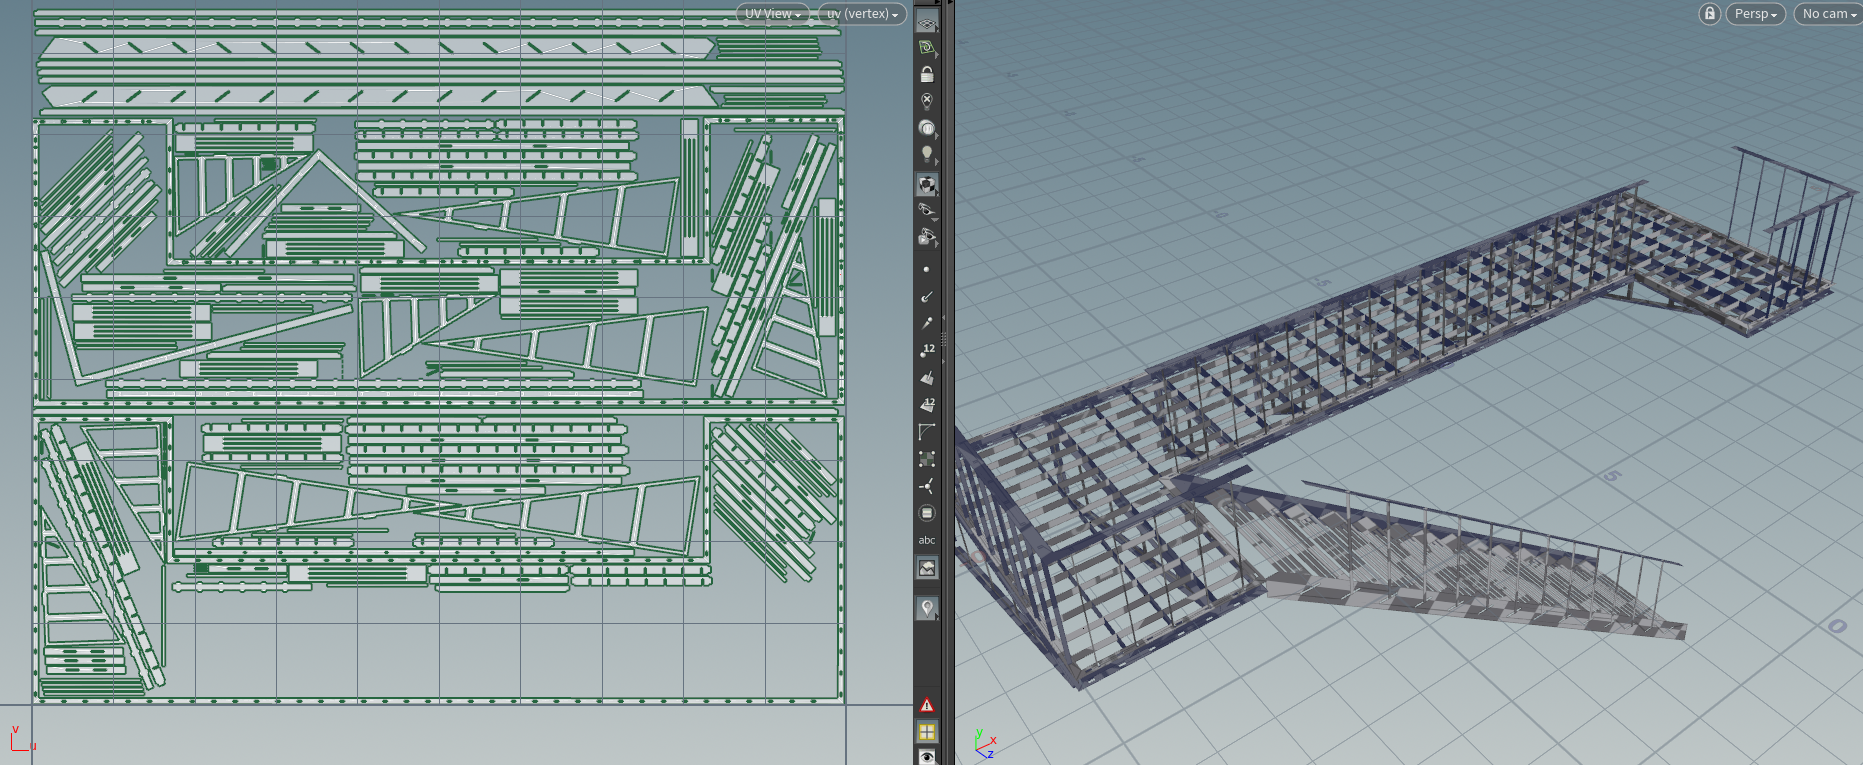Click the construction plane icon
Screen dimensions: 1863x765
927,48
